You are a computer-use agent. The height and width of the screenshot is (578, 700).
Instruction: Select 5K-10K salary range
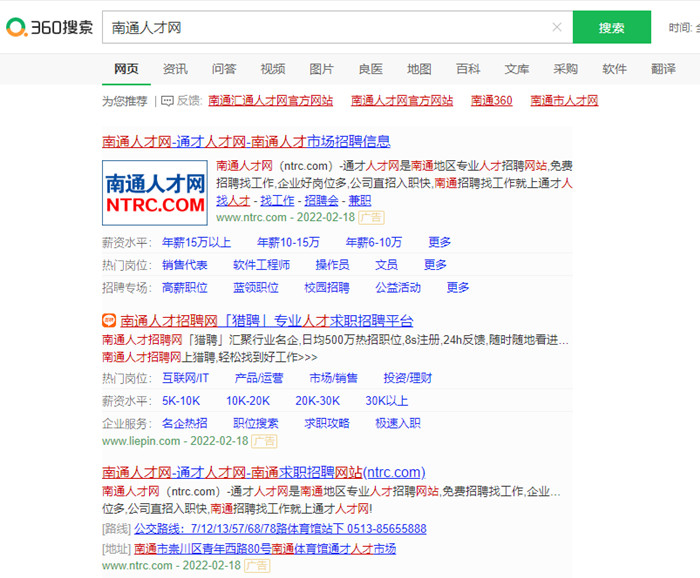point(181,401)
